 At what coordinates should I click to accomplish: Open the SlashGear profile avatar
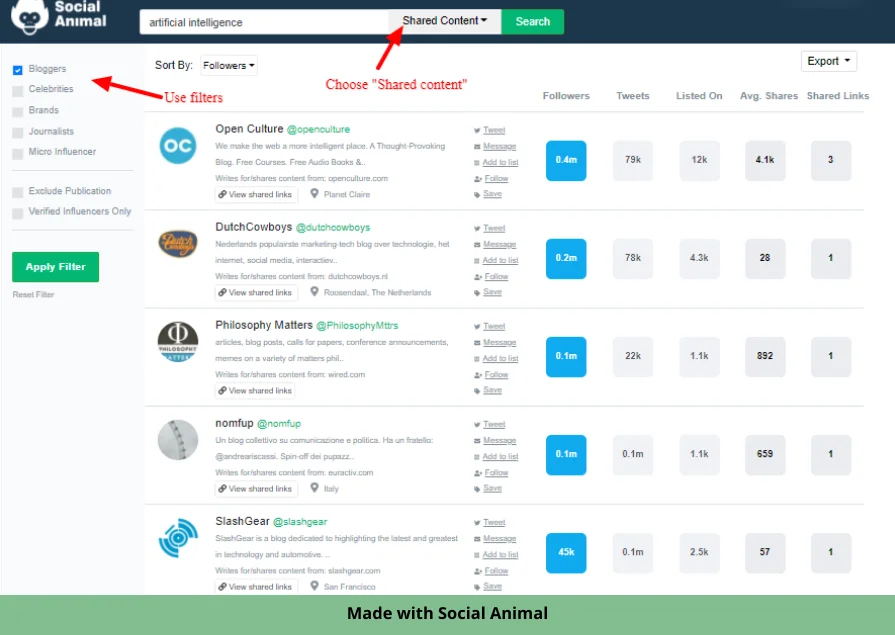point(178,538)
